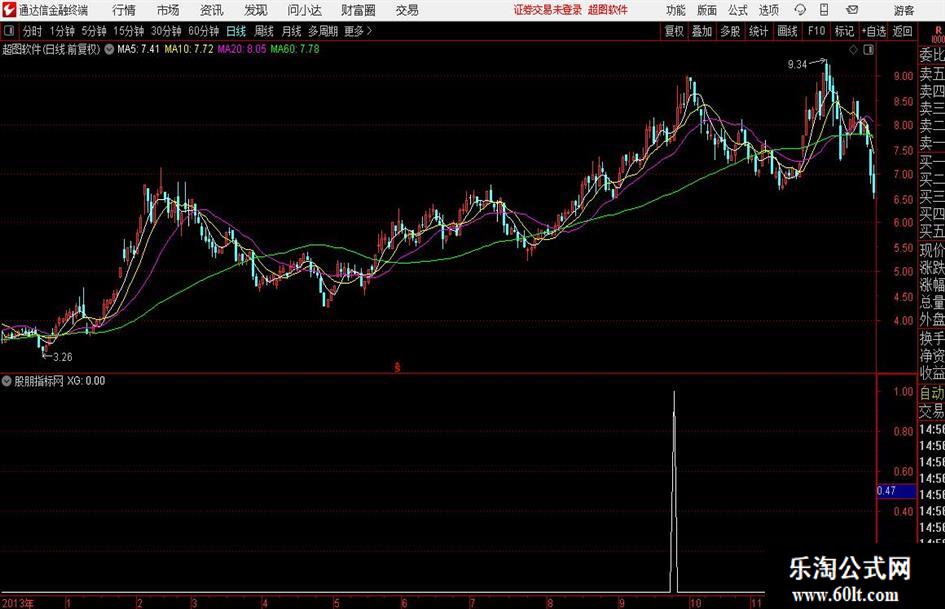The width and height of the screenshot is (945, 609).
Task: Open dropdown arrow beside 股朋指标网 indicator
Action: tap(7, 381)
